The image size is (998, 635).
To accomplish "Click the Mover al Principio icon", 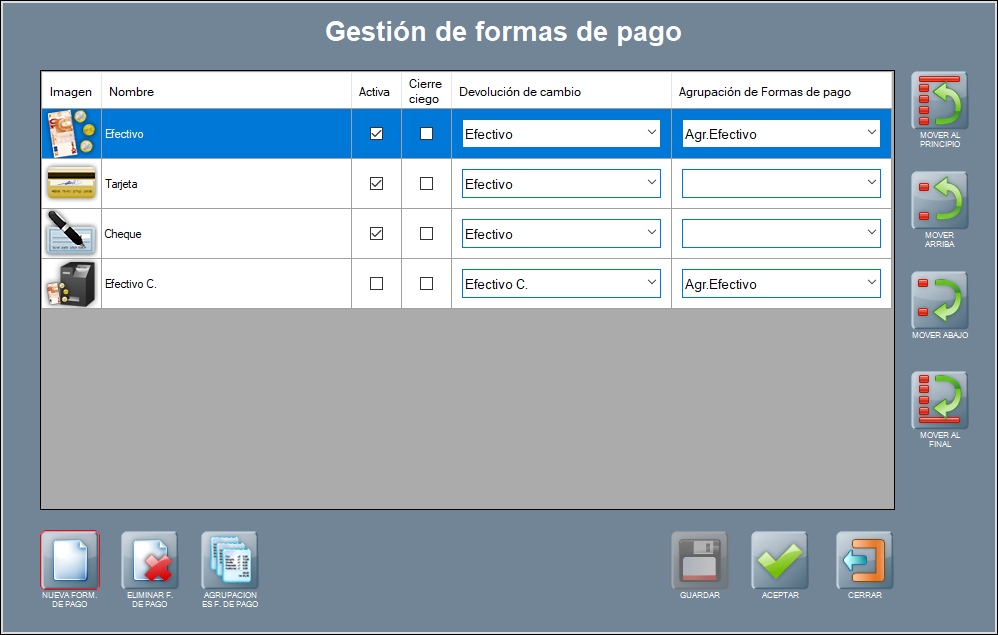I will tap(939, 101).
